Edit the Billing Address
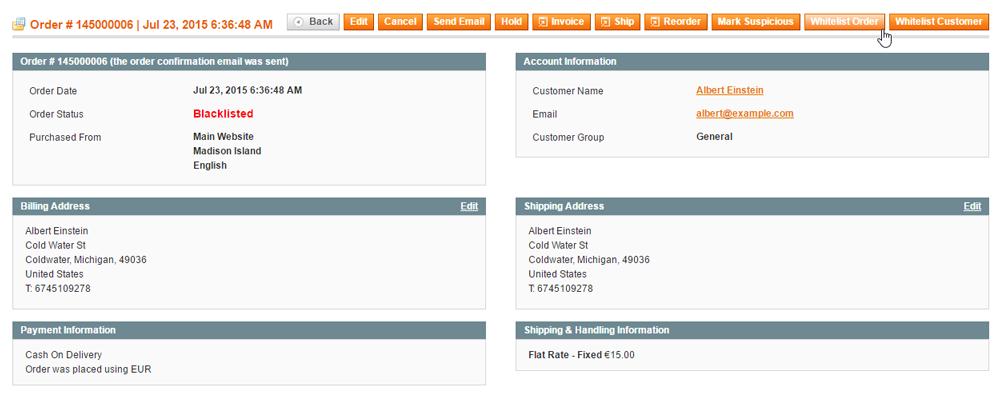This screenshot has height=400, width=1000. click(x=469, y=206)
